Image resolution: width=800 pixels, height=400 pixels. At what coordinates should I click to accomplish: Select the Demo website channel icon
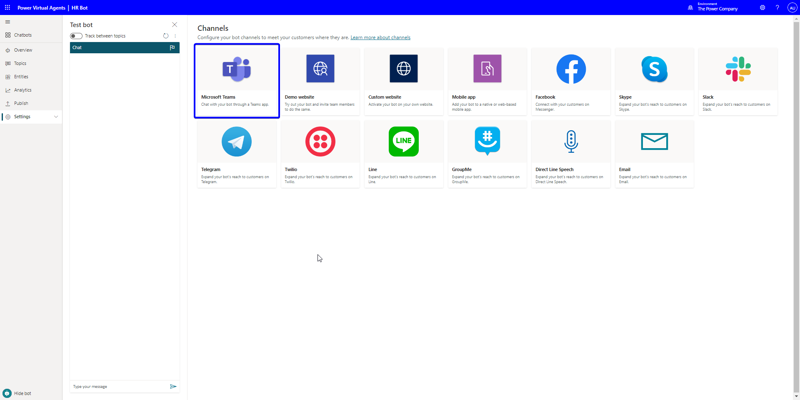point(320,68)
